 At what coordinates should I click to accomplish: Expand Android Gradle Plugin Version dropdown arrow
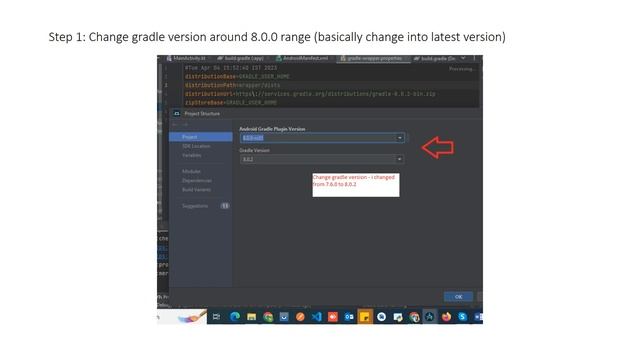tap(400, 138)
